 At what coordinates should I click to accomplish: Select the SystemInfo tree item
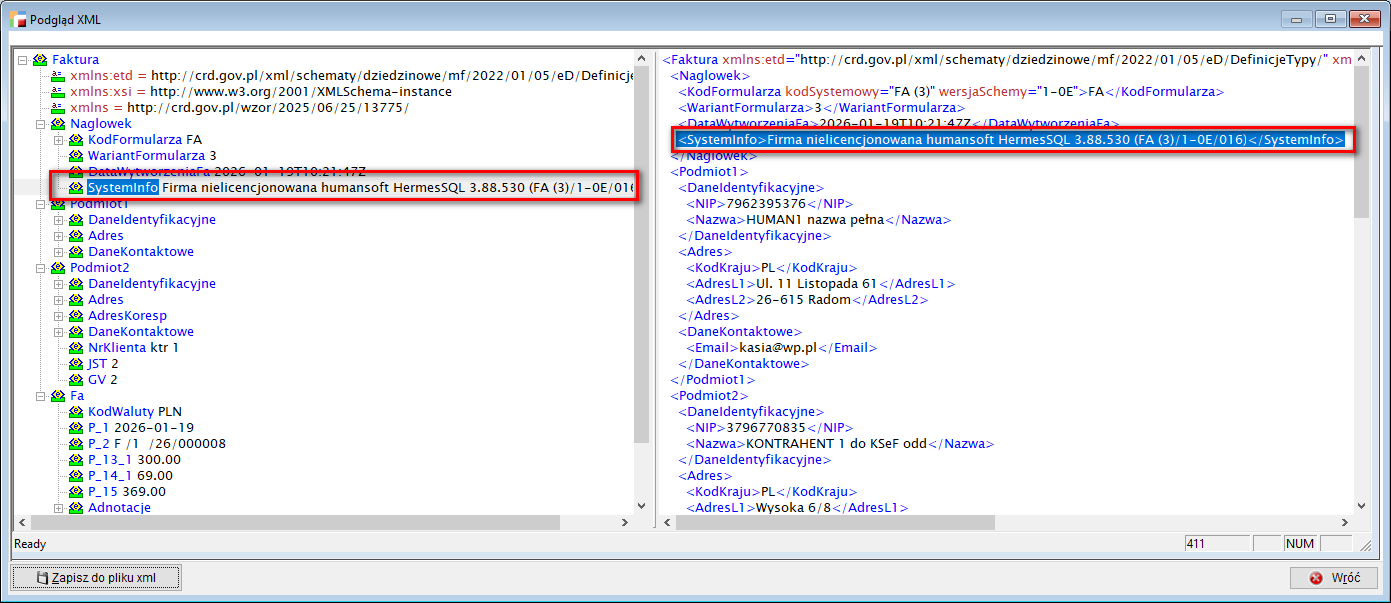122,187
